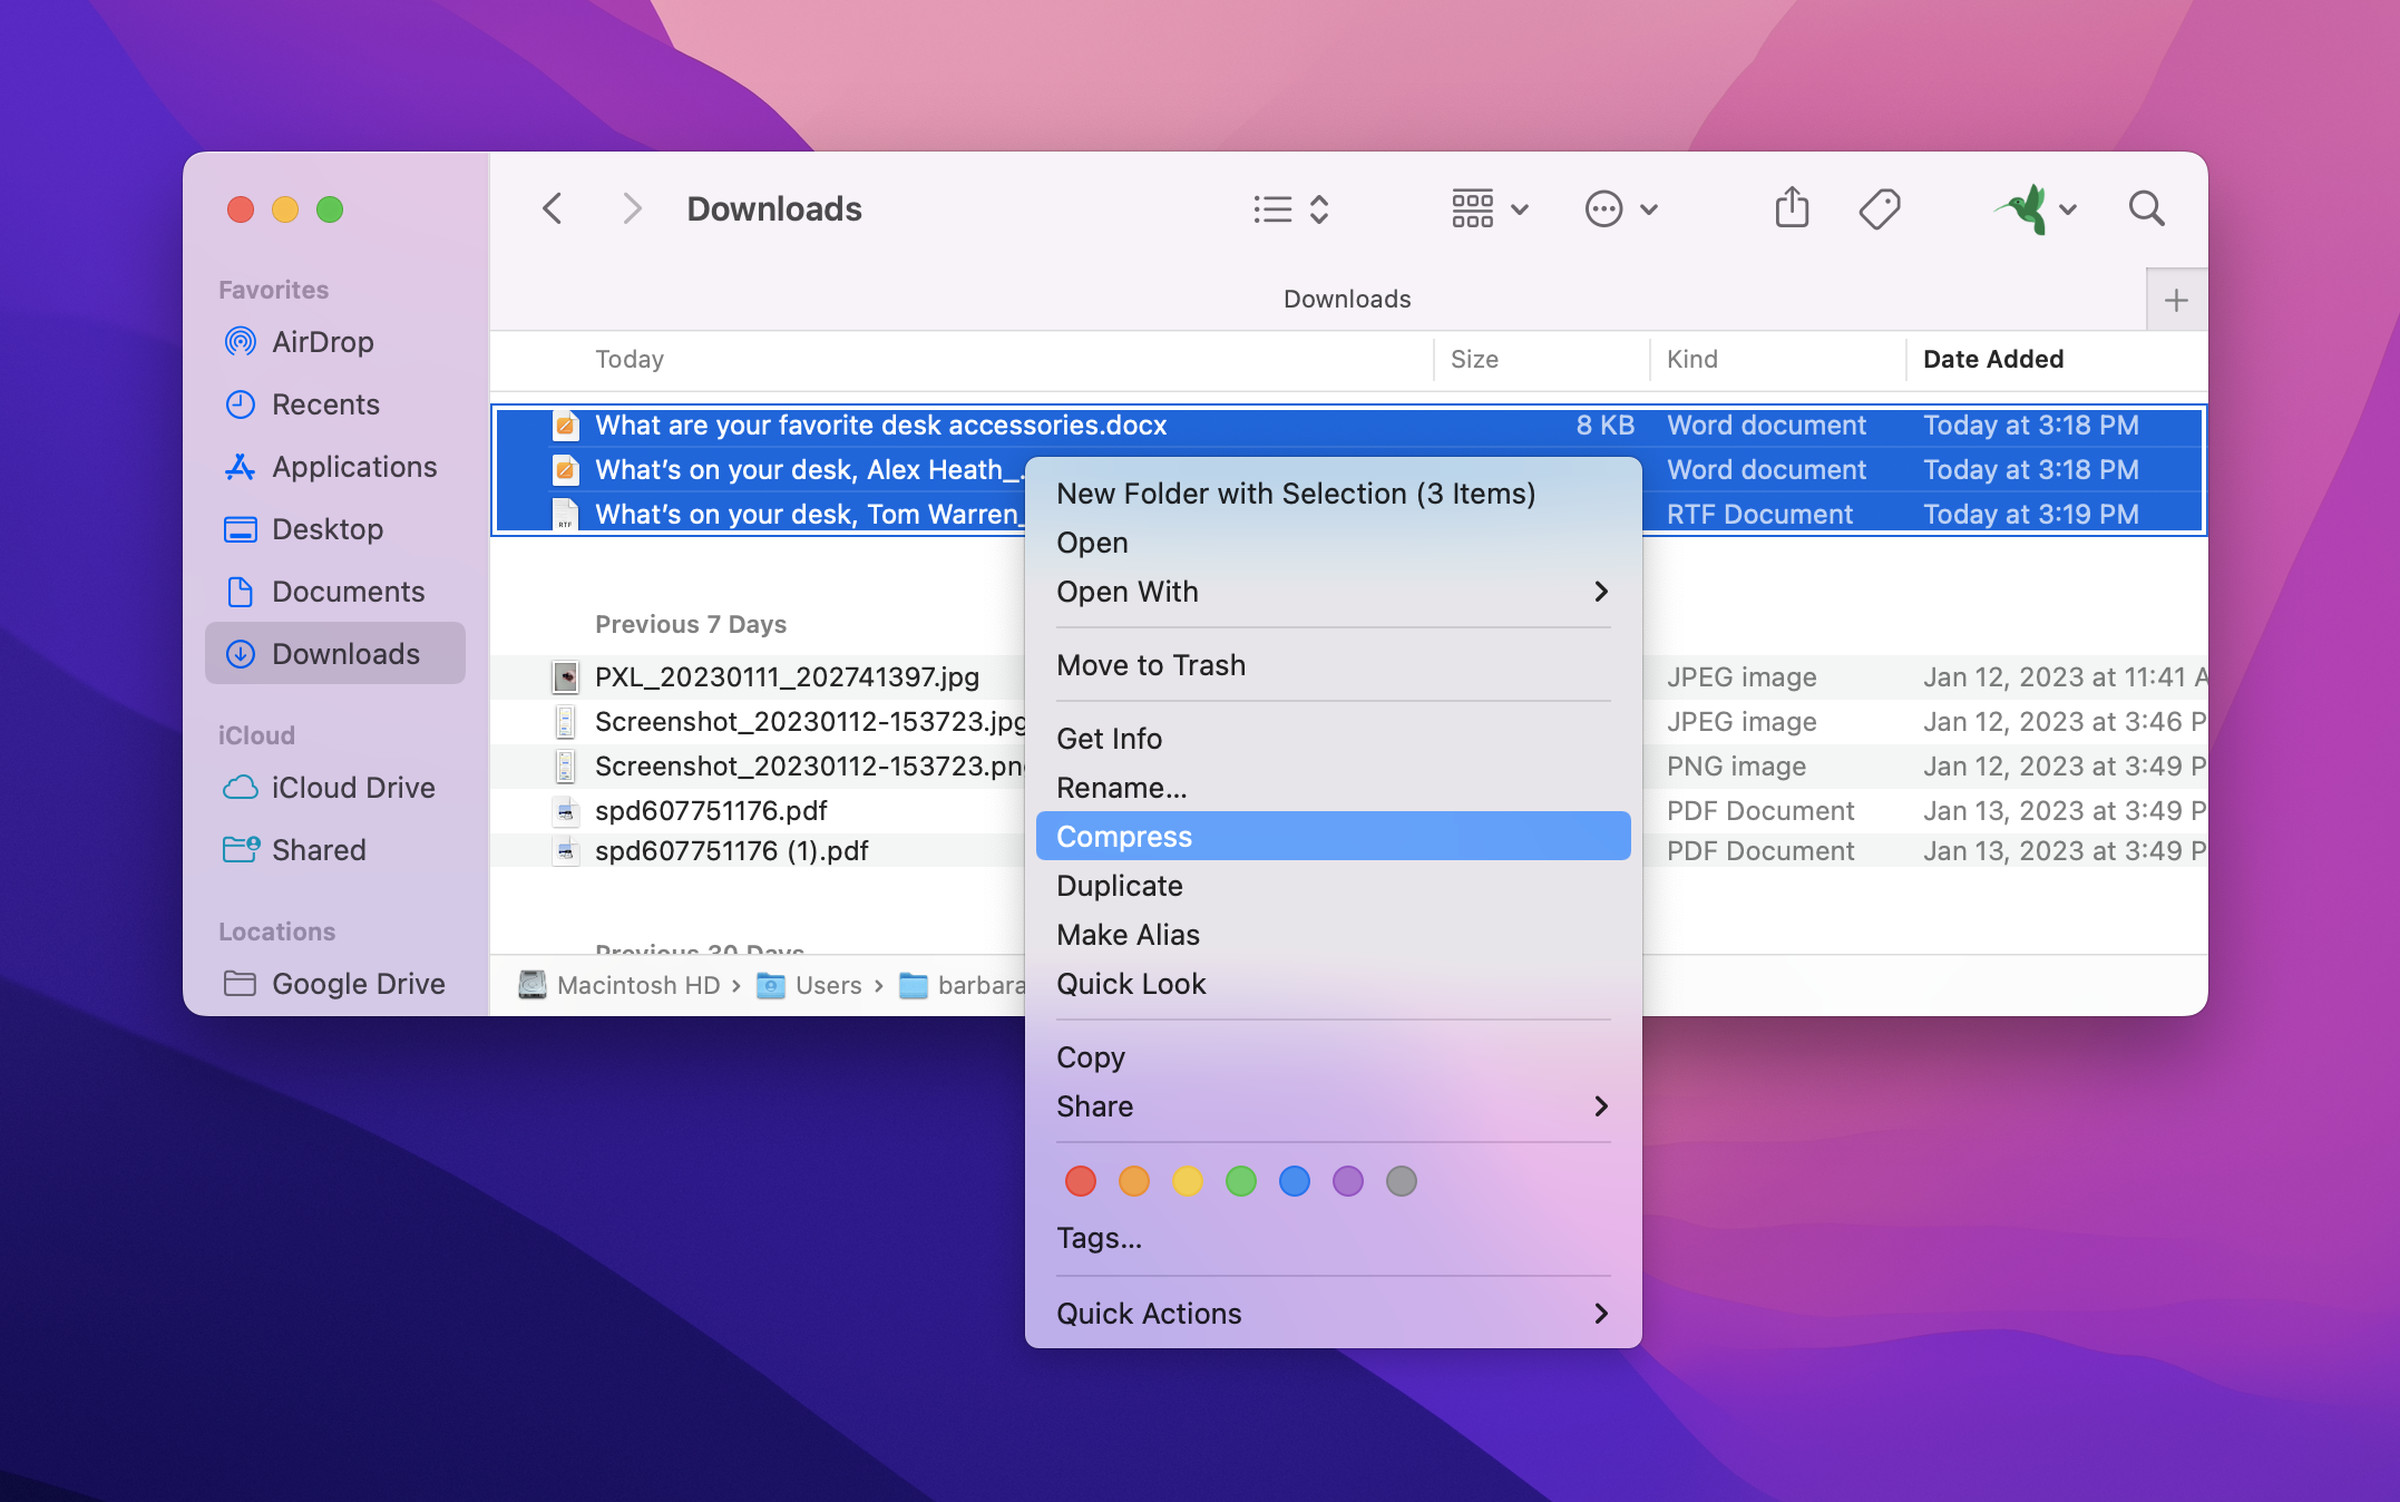
Task: Select the purple color tag swatch
Action: [x=1346, y=1182]
